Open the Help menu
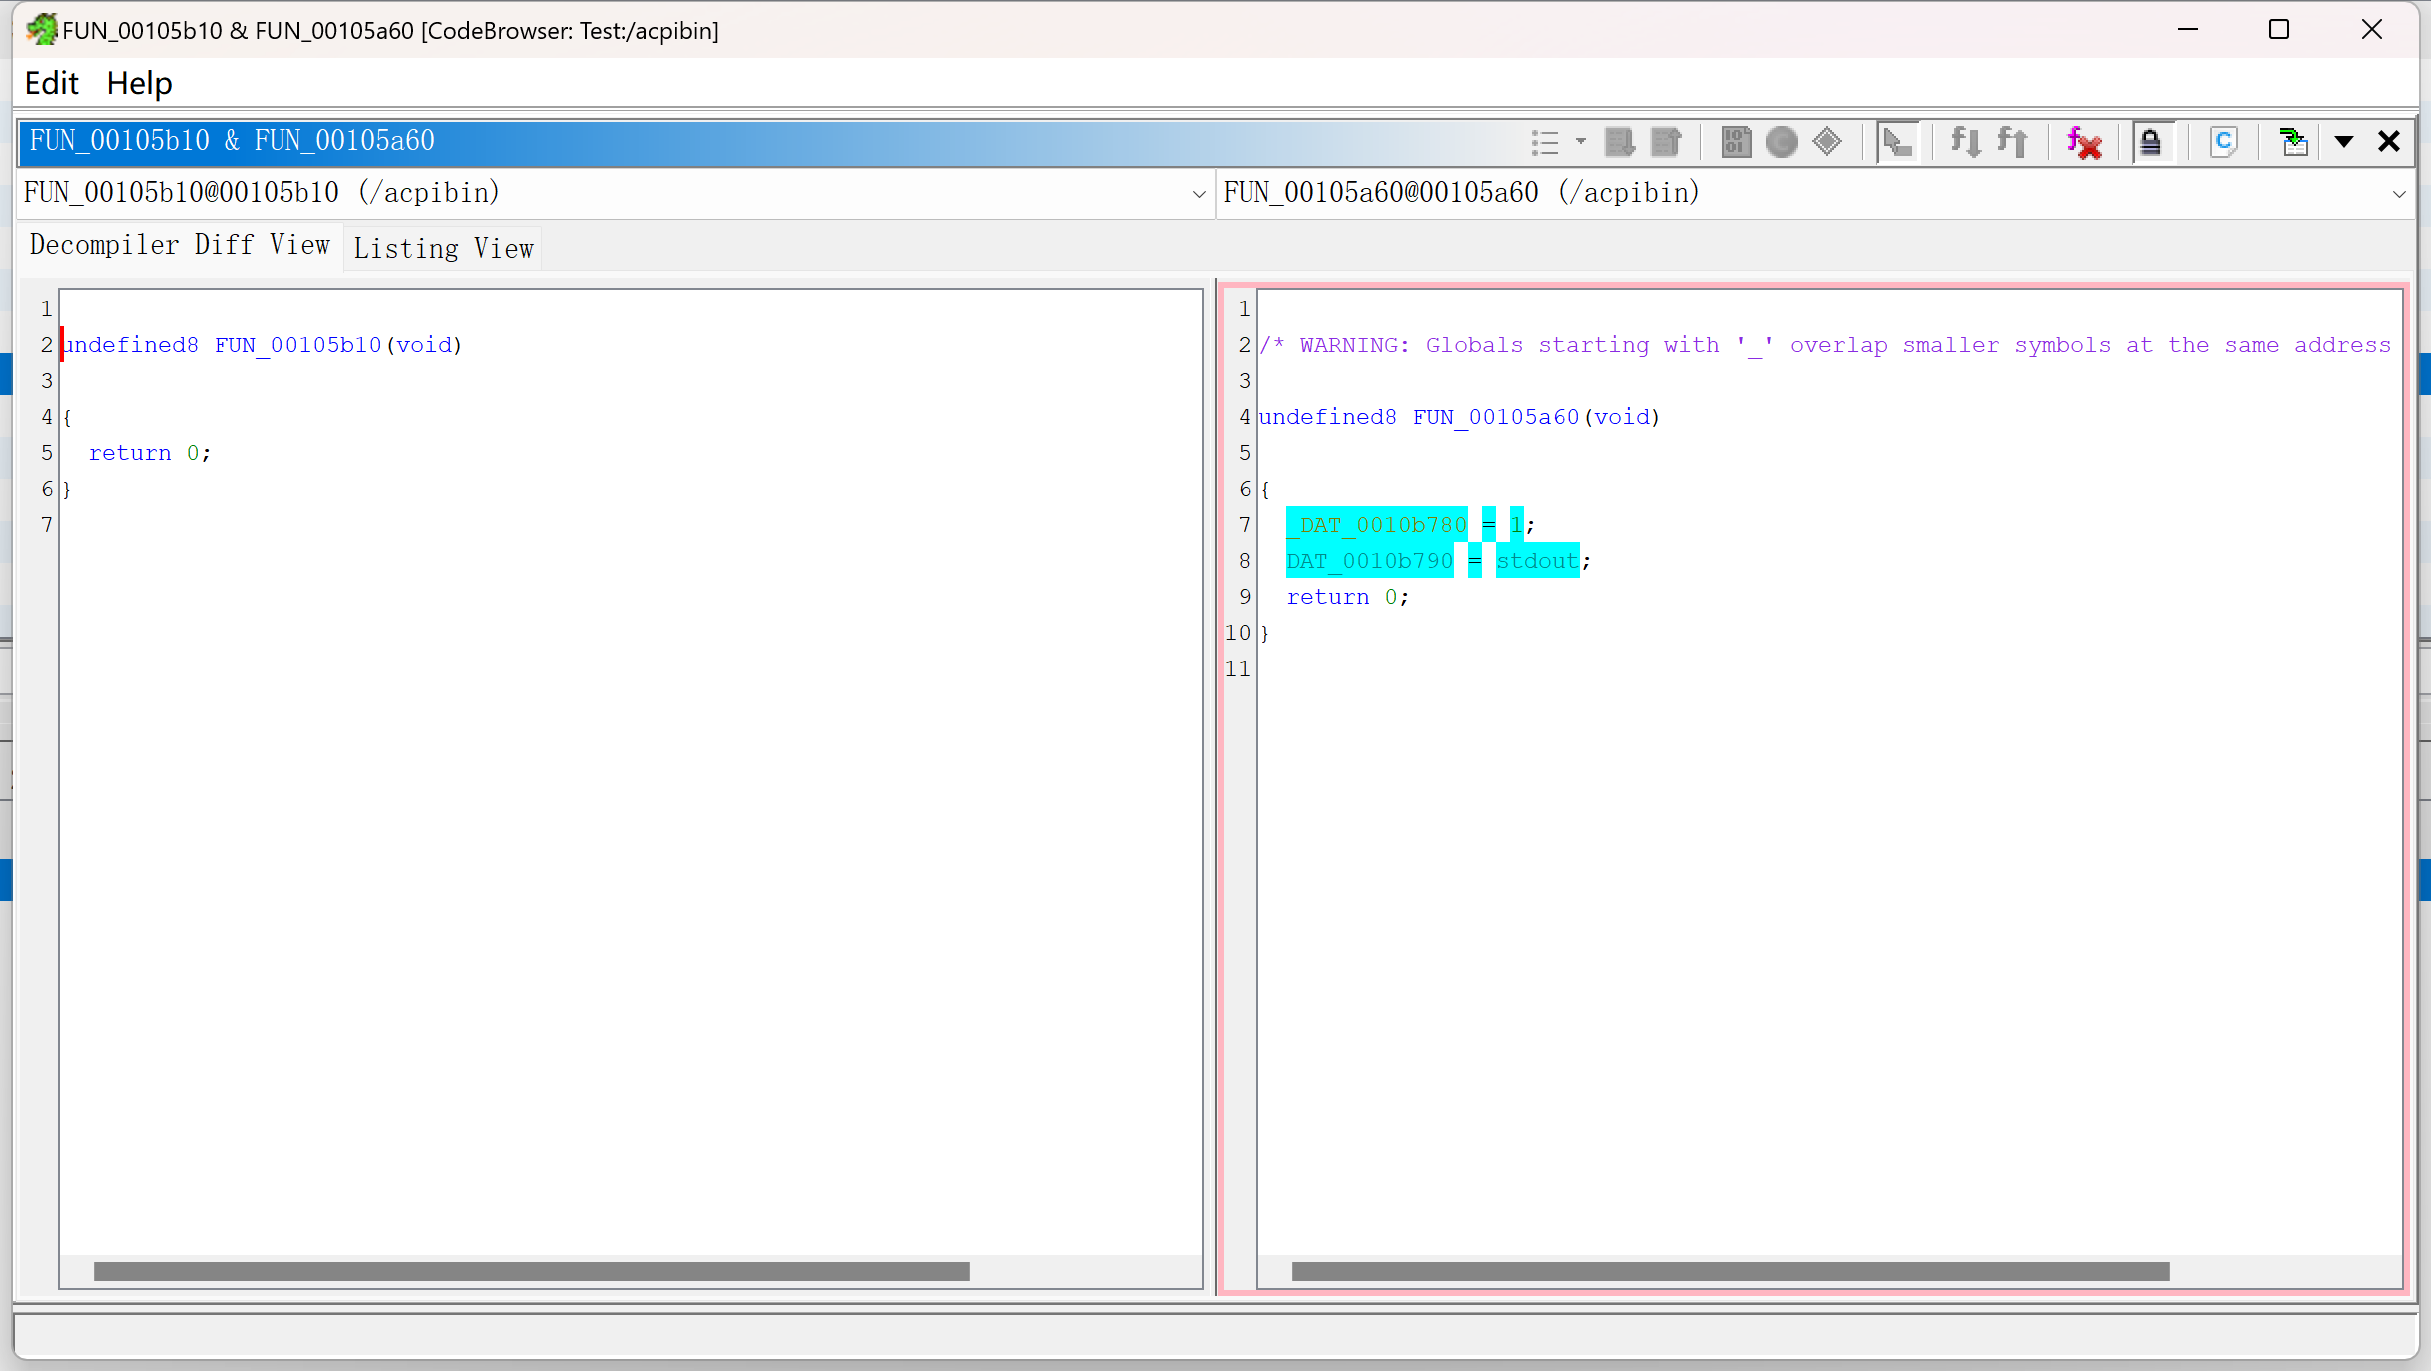2431x1371 pixels. 139,83
